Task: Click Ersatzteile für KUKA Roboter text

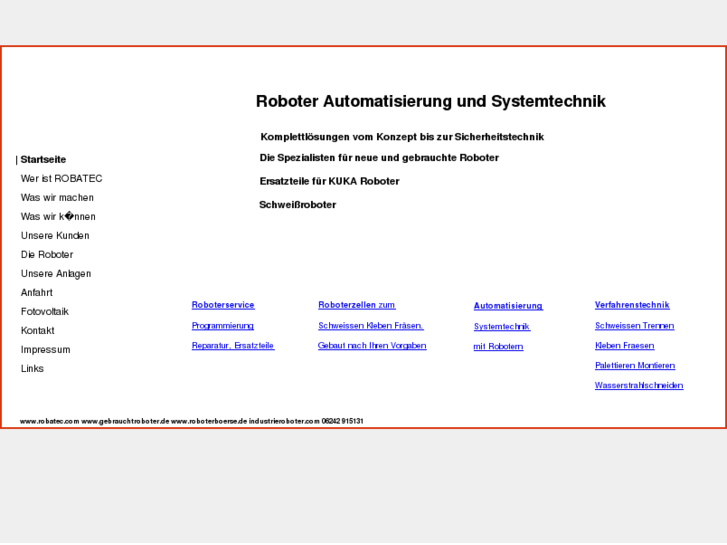Action: pos(329,181)
